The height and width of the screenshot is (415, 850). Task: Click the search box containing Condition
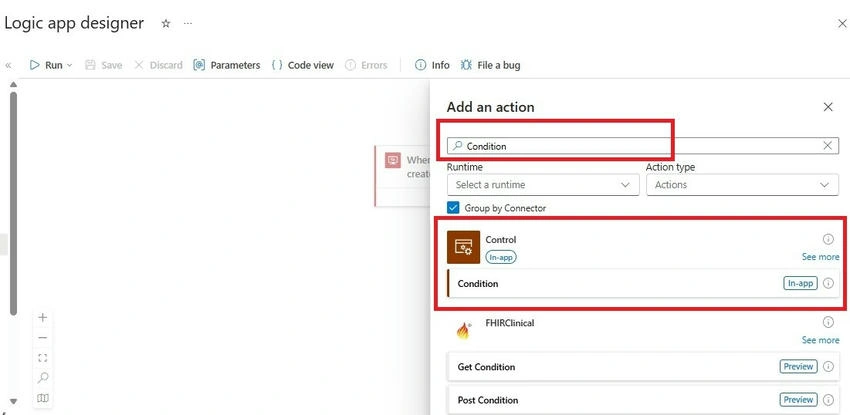coord(642,146)
